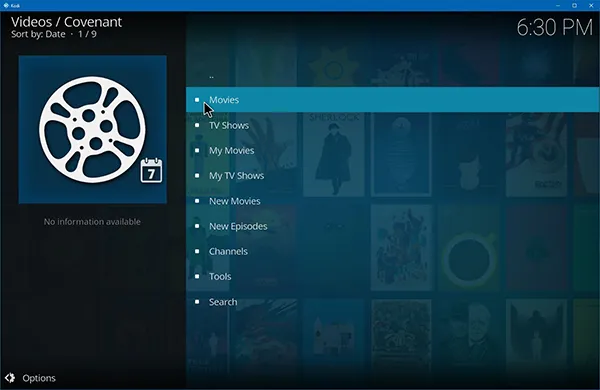Viewport: 600px width, 390px height.
Task: Click the calendar 7 badge icon
Action: pyautogui.click(x=151, y=170)
